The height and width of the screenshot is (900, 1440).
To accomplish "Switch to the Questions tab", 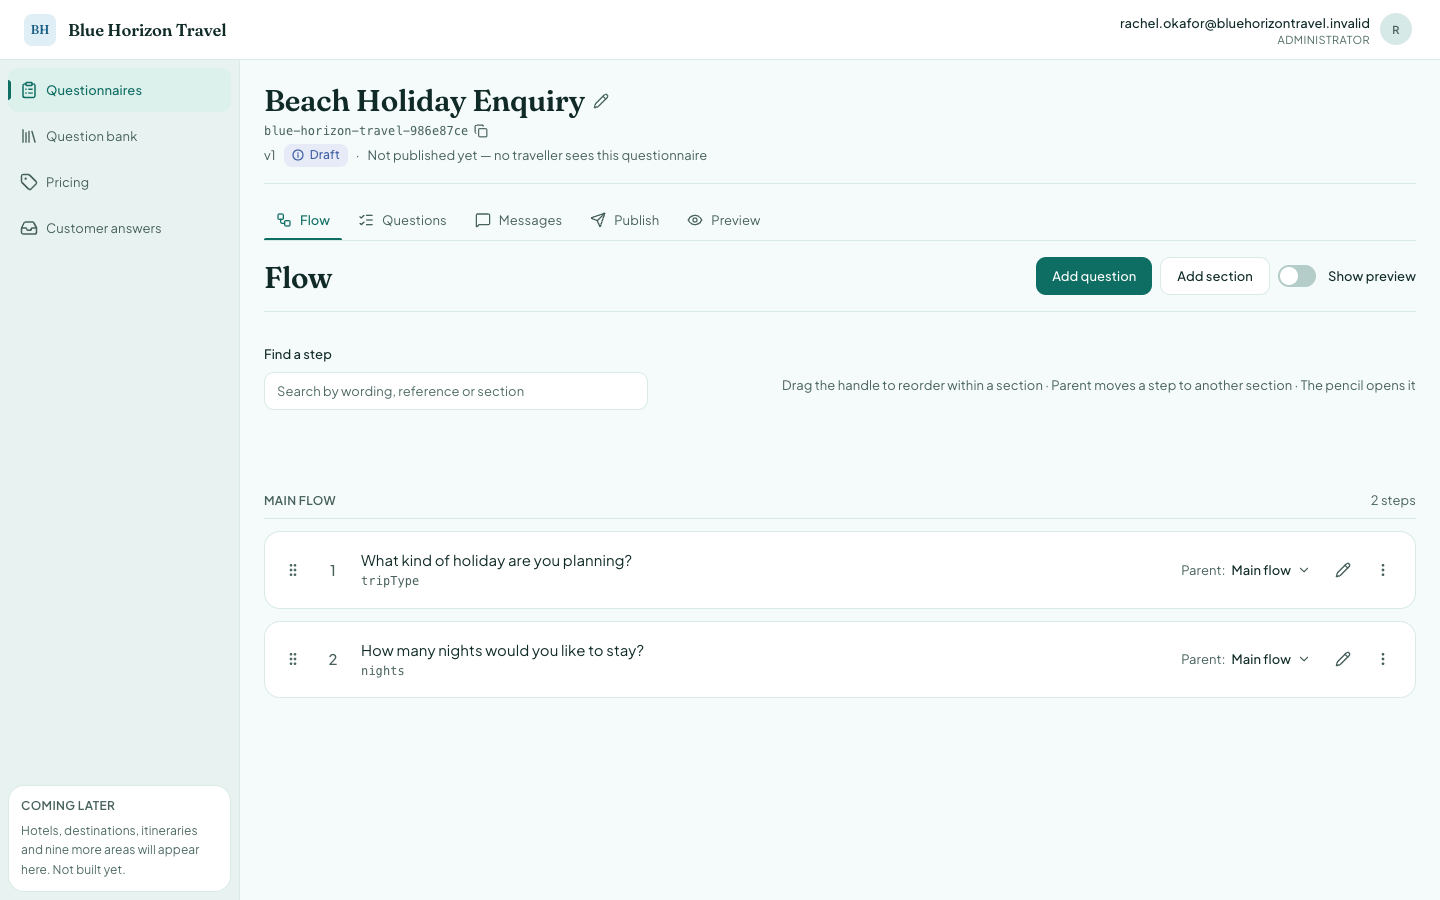I will pyautogui.click(x=402, y=220).
